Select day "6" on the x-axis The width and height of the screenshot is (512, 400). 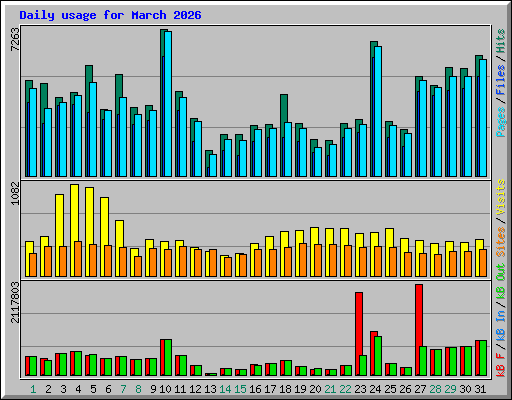coord(108,389)
